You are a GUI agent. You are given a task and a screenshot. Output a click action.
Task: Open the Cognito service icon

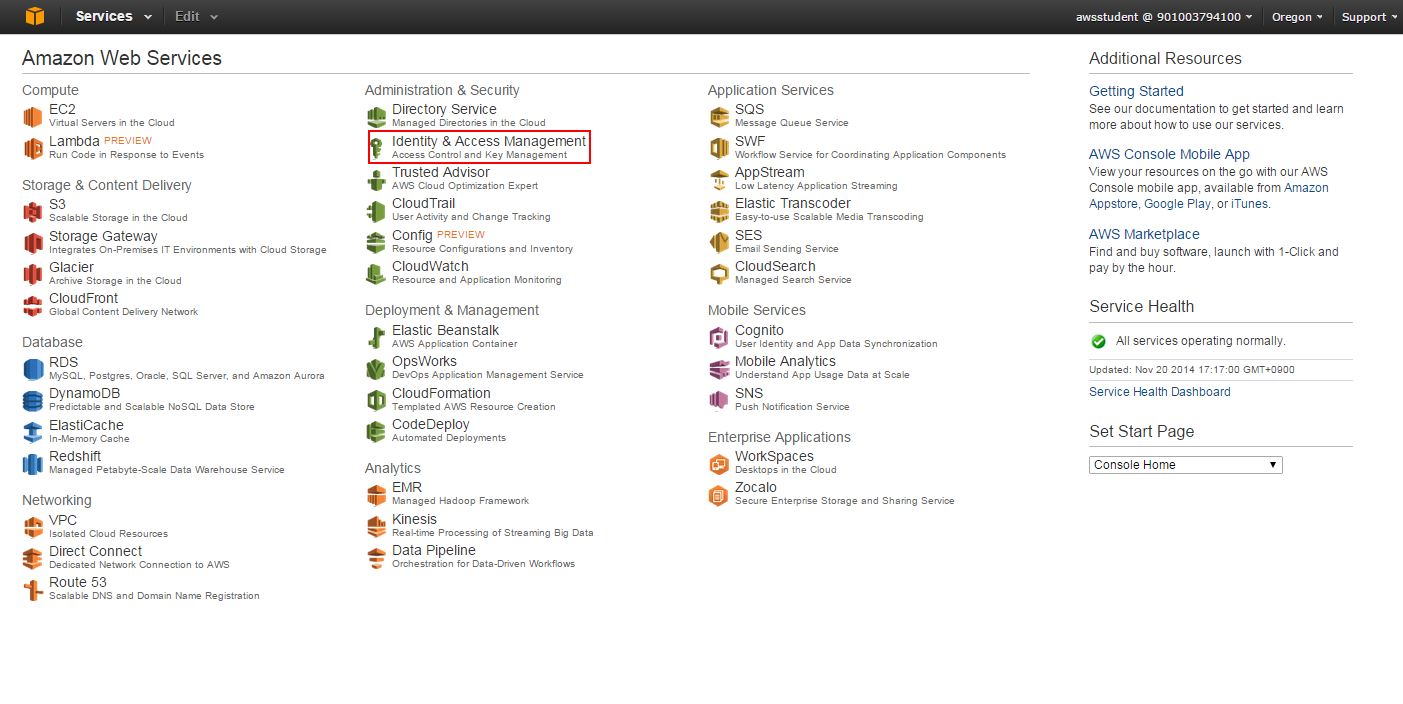coord(719,337)
